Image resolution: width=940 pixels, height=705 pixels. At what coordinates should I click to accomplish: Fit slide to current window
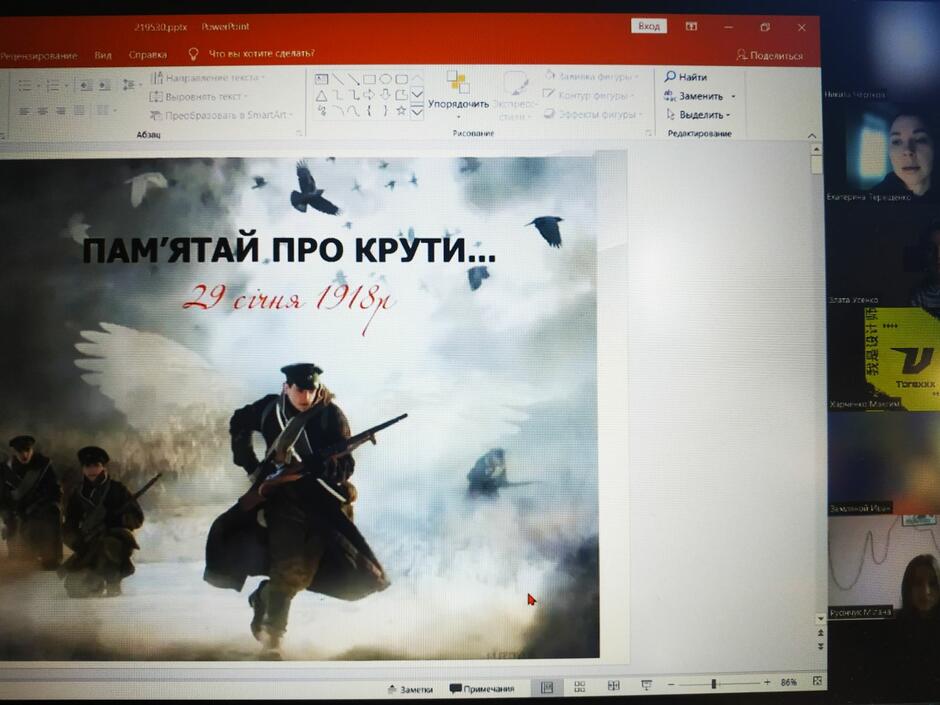coord(817,681)
